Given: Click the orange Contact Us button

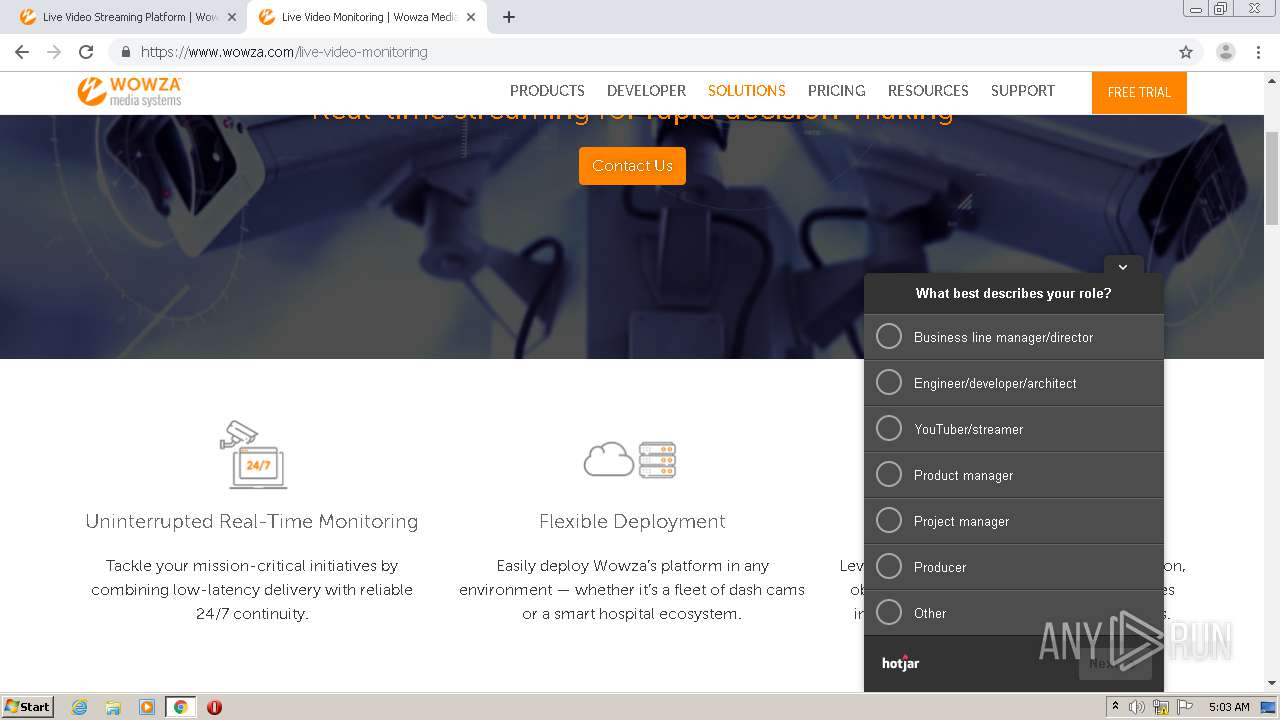Looking at the screenshot, I should [632, 166].
